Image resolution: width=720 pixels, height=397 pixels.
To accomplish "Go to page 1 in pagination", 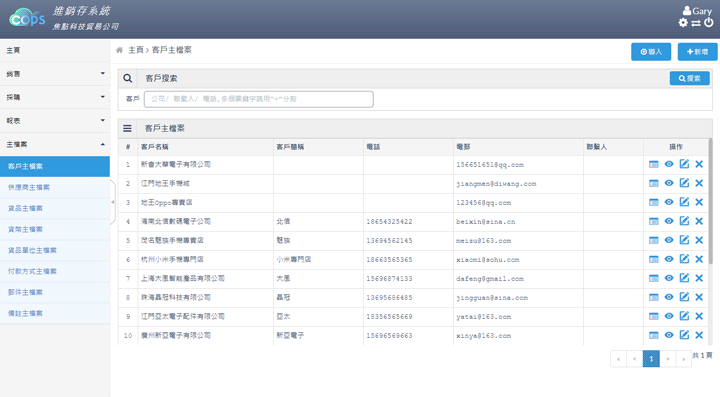I will pyautogui.click(x=651, y=359).
